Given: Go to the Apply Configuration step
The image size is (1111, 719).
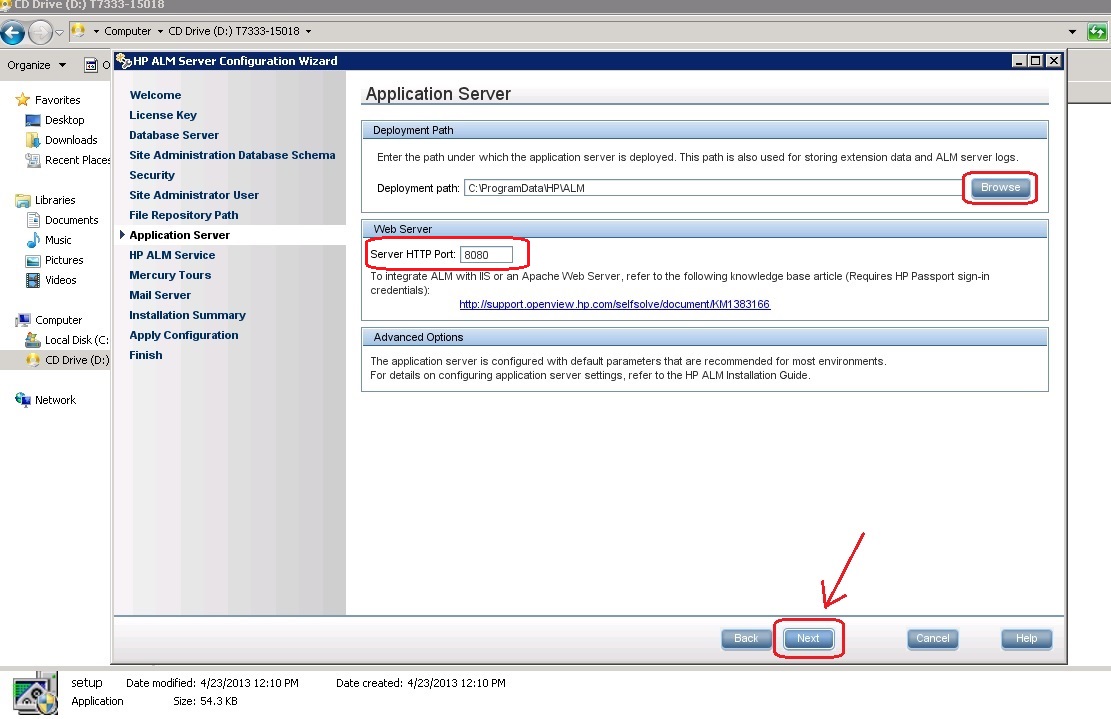Looking at the screenshot, I should tap(184, 335).
